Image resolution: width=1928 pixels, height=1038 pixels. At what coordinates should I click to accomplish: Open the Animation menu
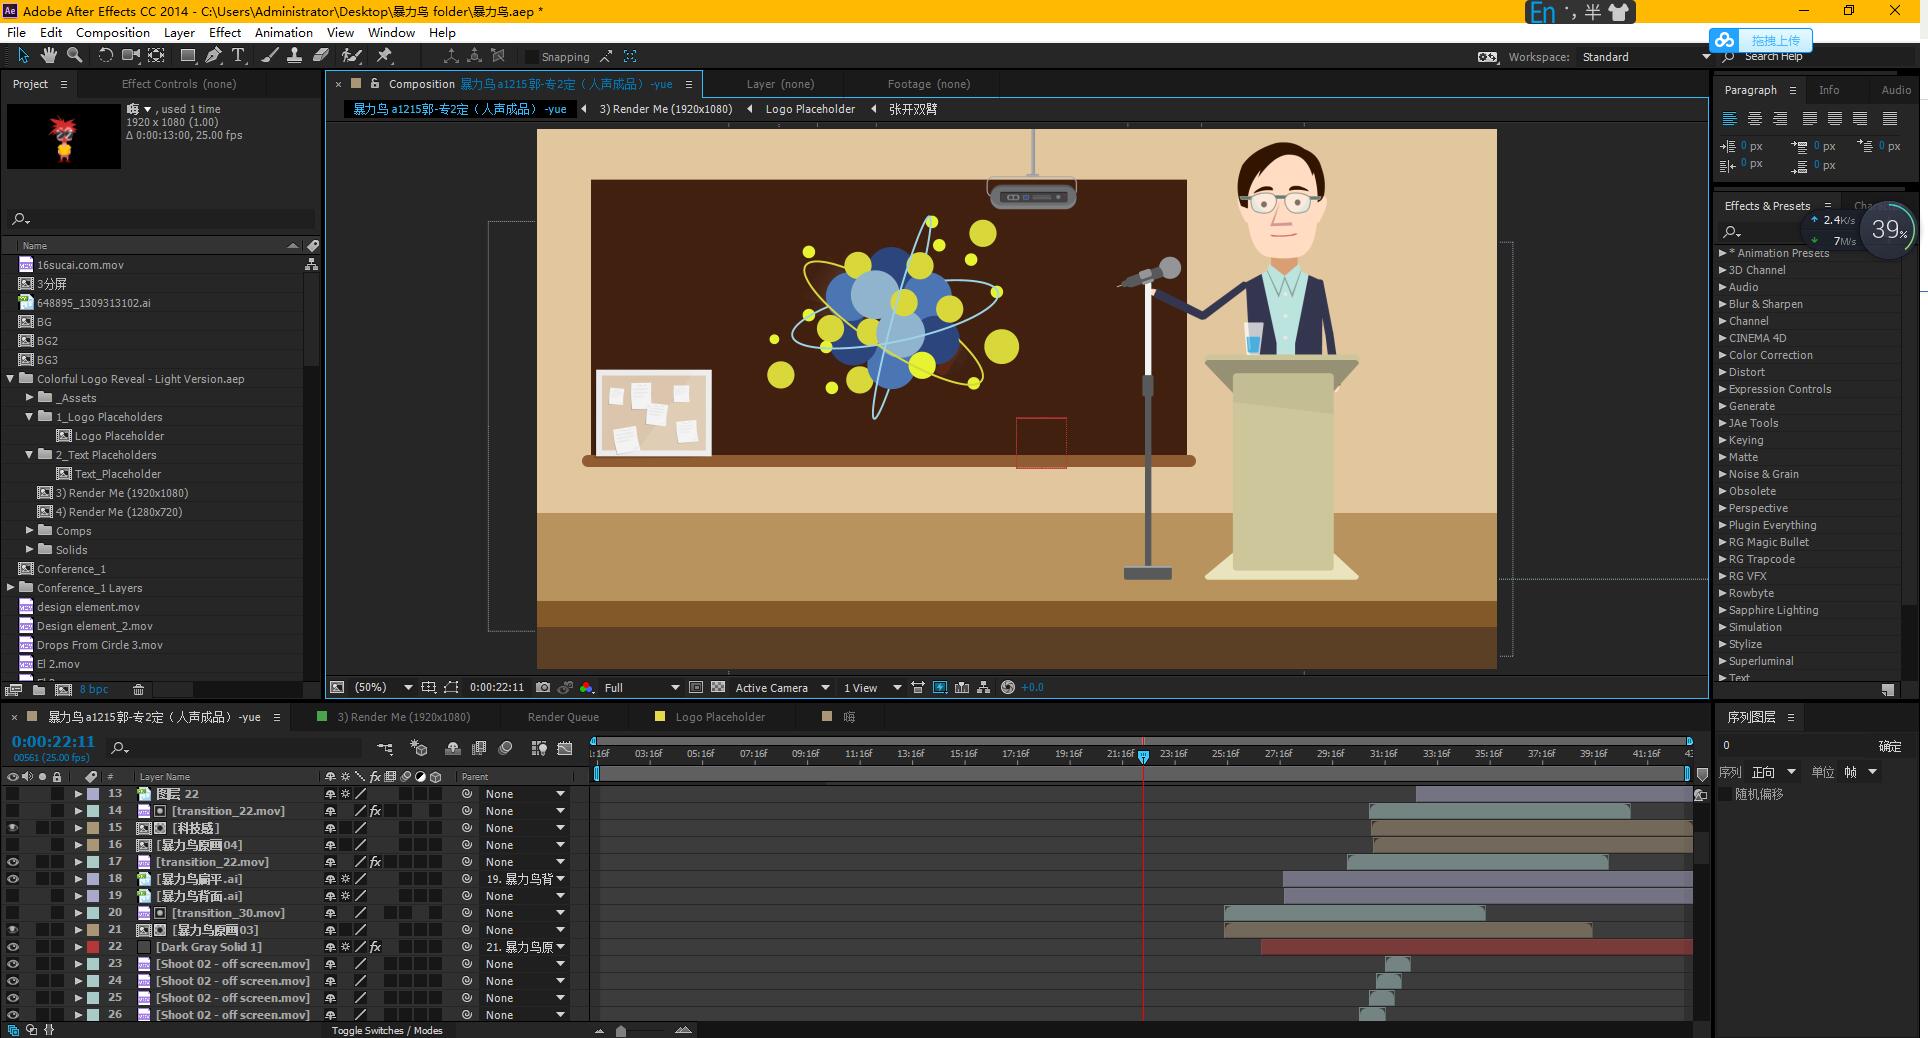284,32
